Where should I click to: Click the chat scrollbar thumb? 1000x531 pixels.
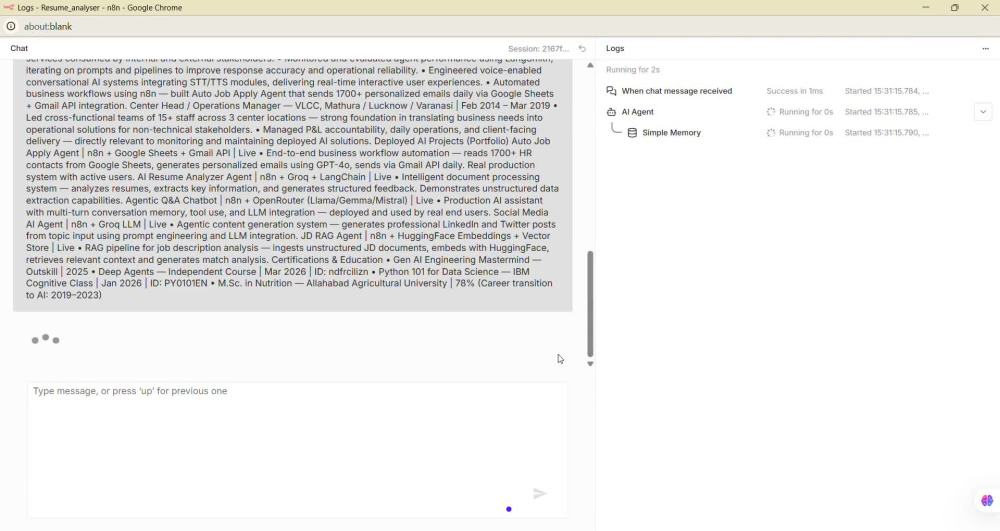(x=590, y=303)
